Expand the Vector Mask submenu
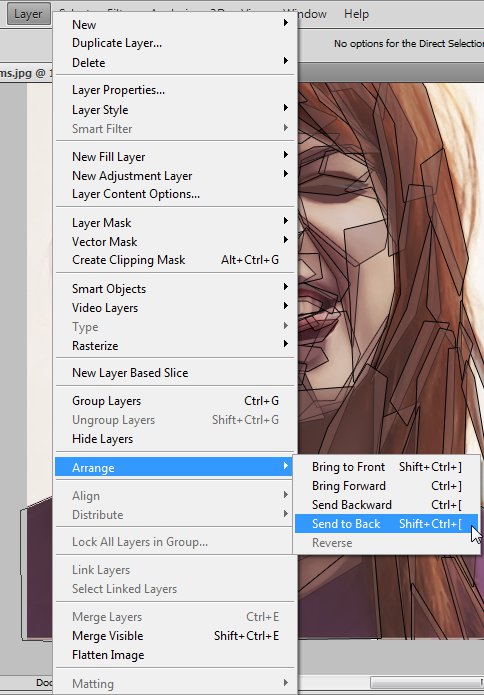 pos(175,242)
